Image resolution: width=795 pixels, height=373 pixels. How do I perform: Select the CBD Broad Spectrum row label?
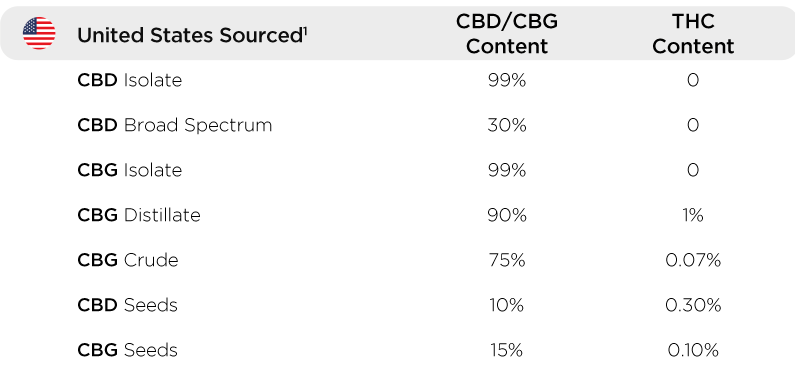[x=174, y=126]
